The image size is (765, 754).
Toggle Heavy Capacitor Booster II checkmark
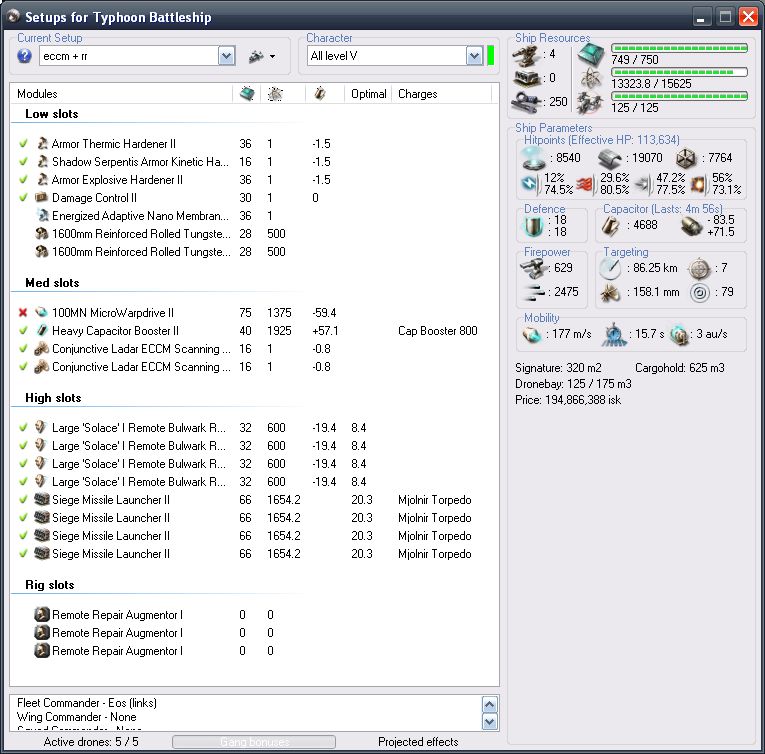click(x=23, y=330)
